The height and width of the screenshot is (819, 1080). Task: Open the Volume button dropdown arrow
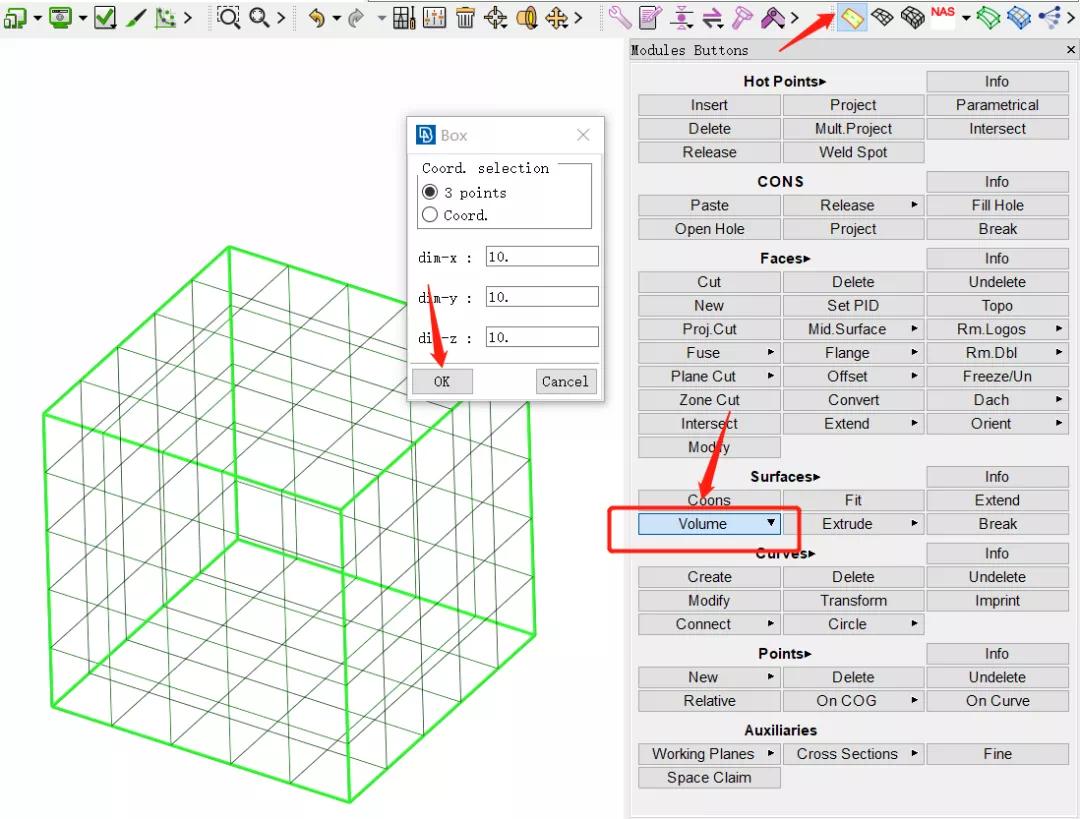[771, 523]
